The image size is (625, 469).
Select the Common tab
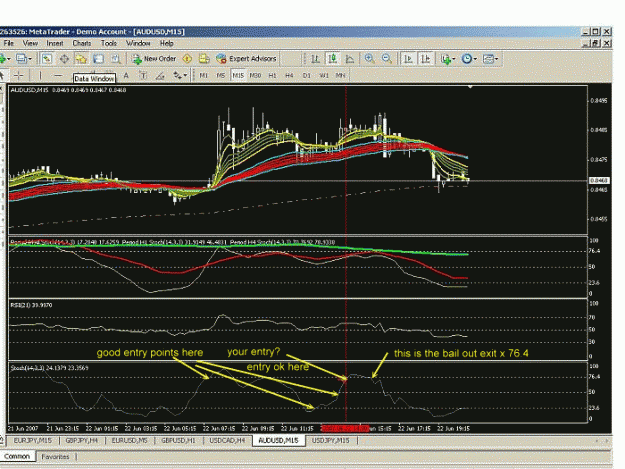[x=17, y=457]
